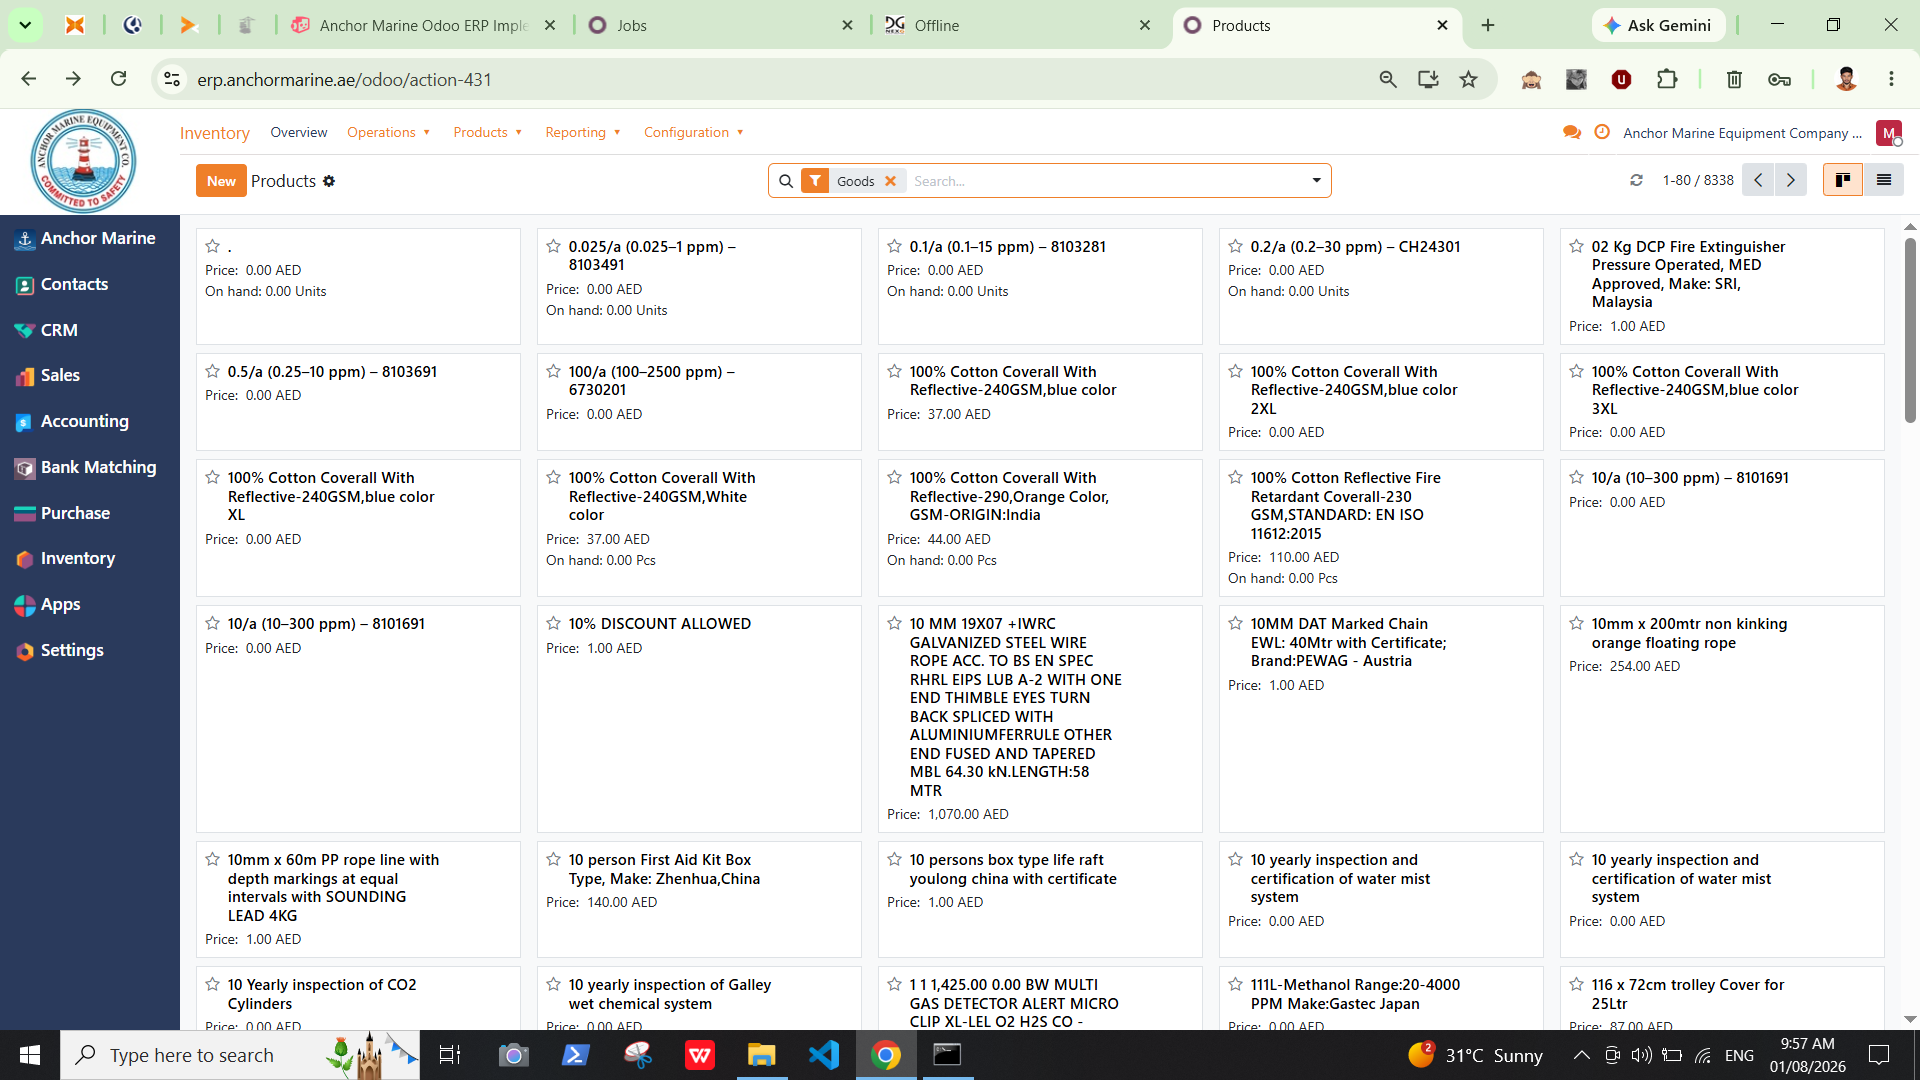Expand the Configuration menu dropdown

coord(693,132)
